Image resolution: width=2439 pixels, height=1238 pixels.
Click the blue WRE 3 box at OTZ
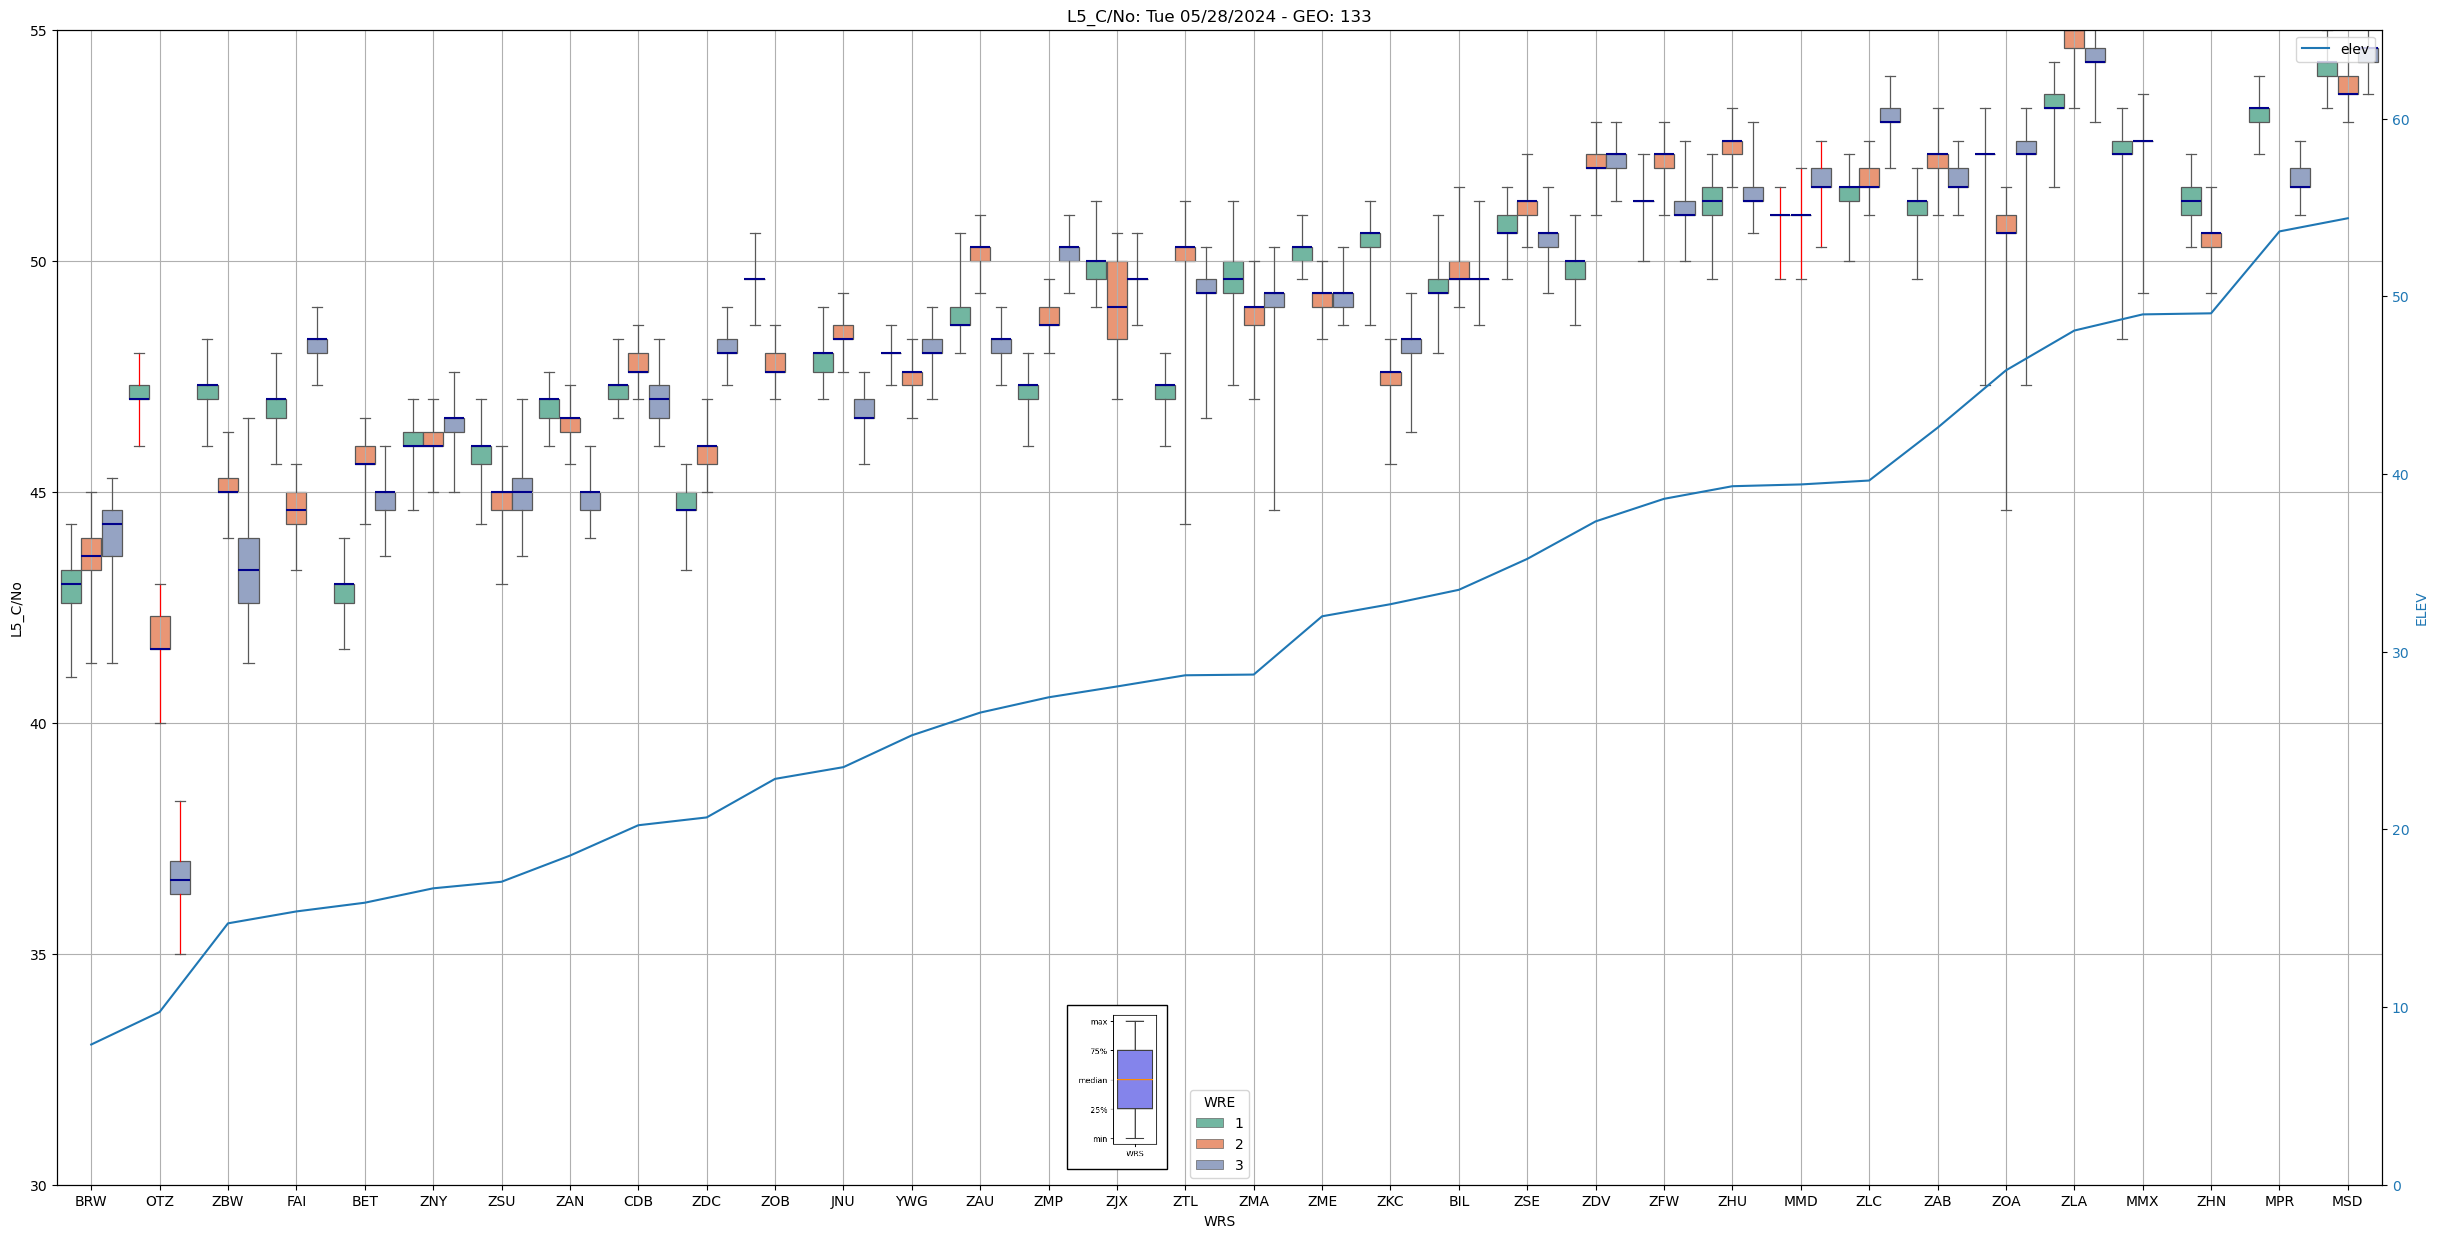click(x=180, y=878)
